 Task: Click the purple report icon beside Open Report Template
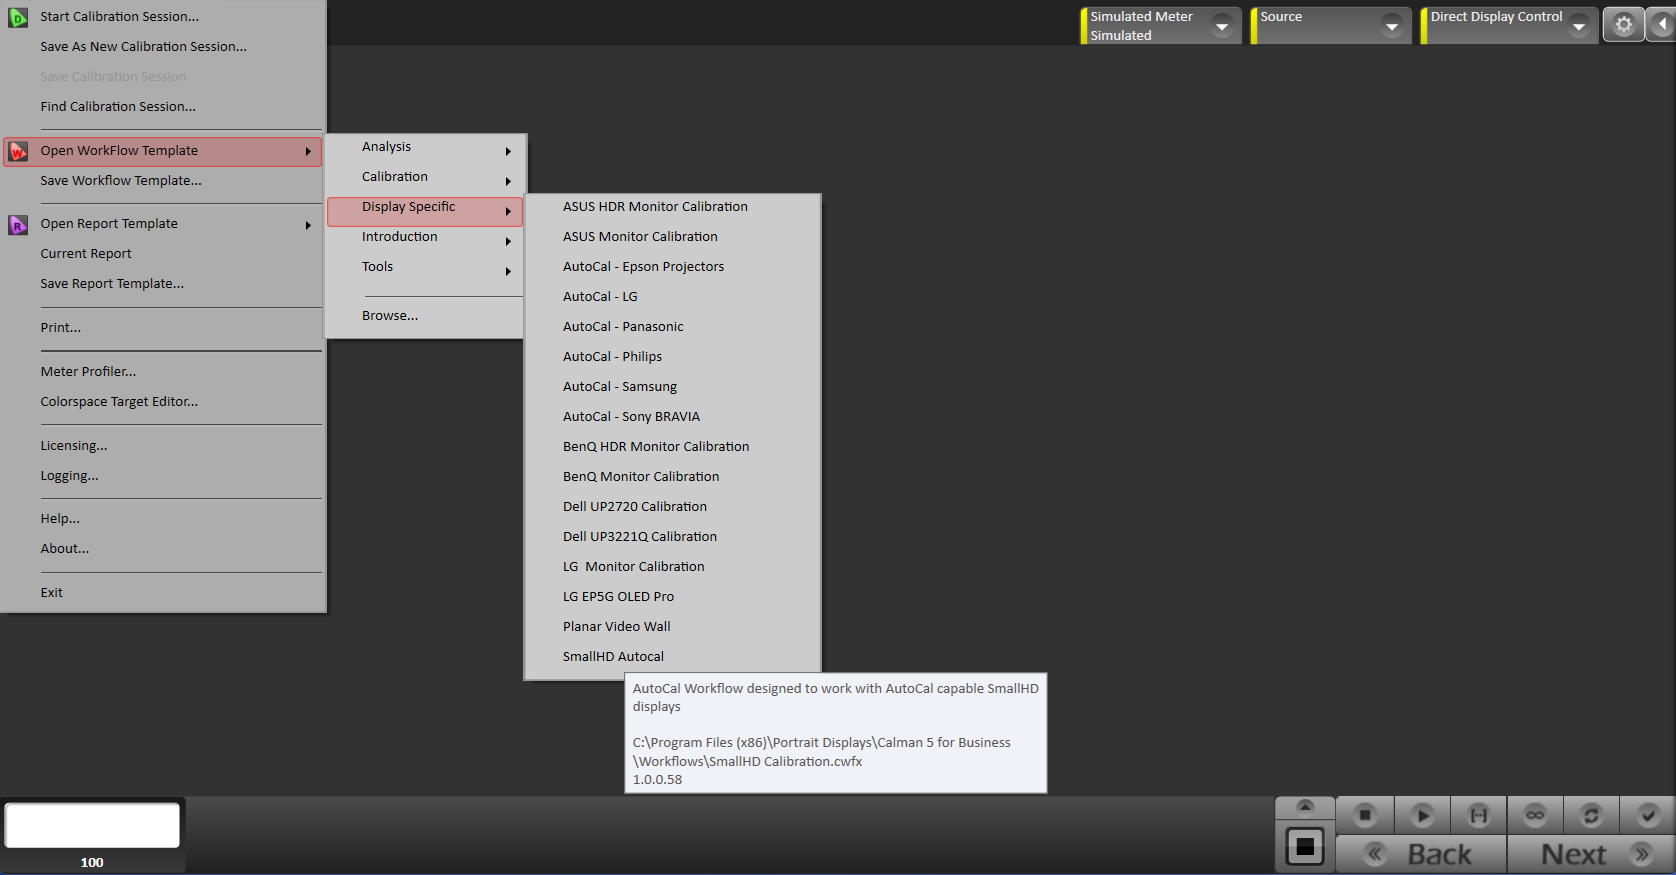(18, 225)
